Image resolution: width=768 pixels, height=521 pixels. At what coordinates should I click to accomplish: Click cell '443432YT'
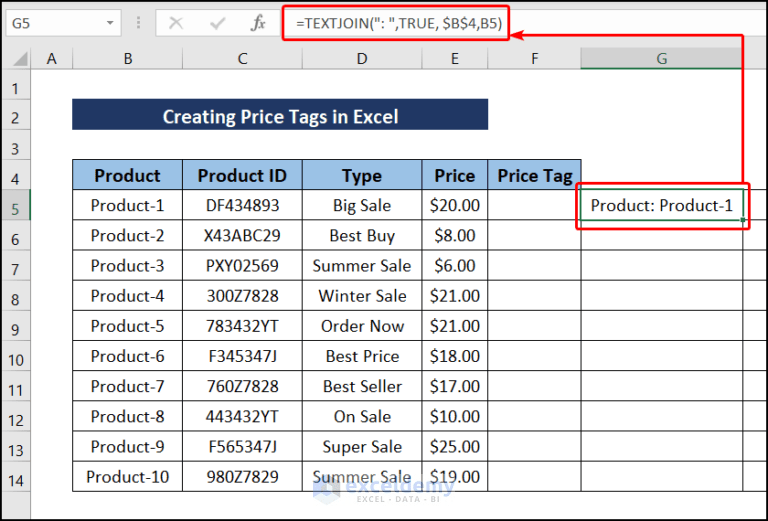click(x=242, y=417)
